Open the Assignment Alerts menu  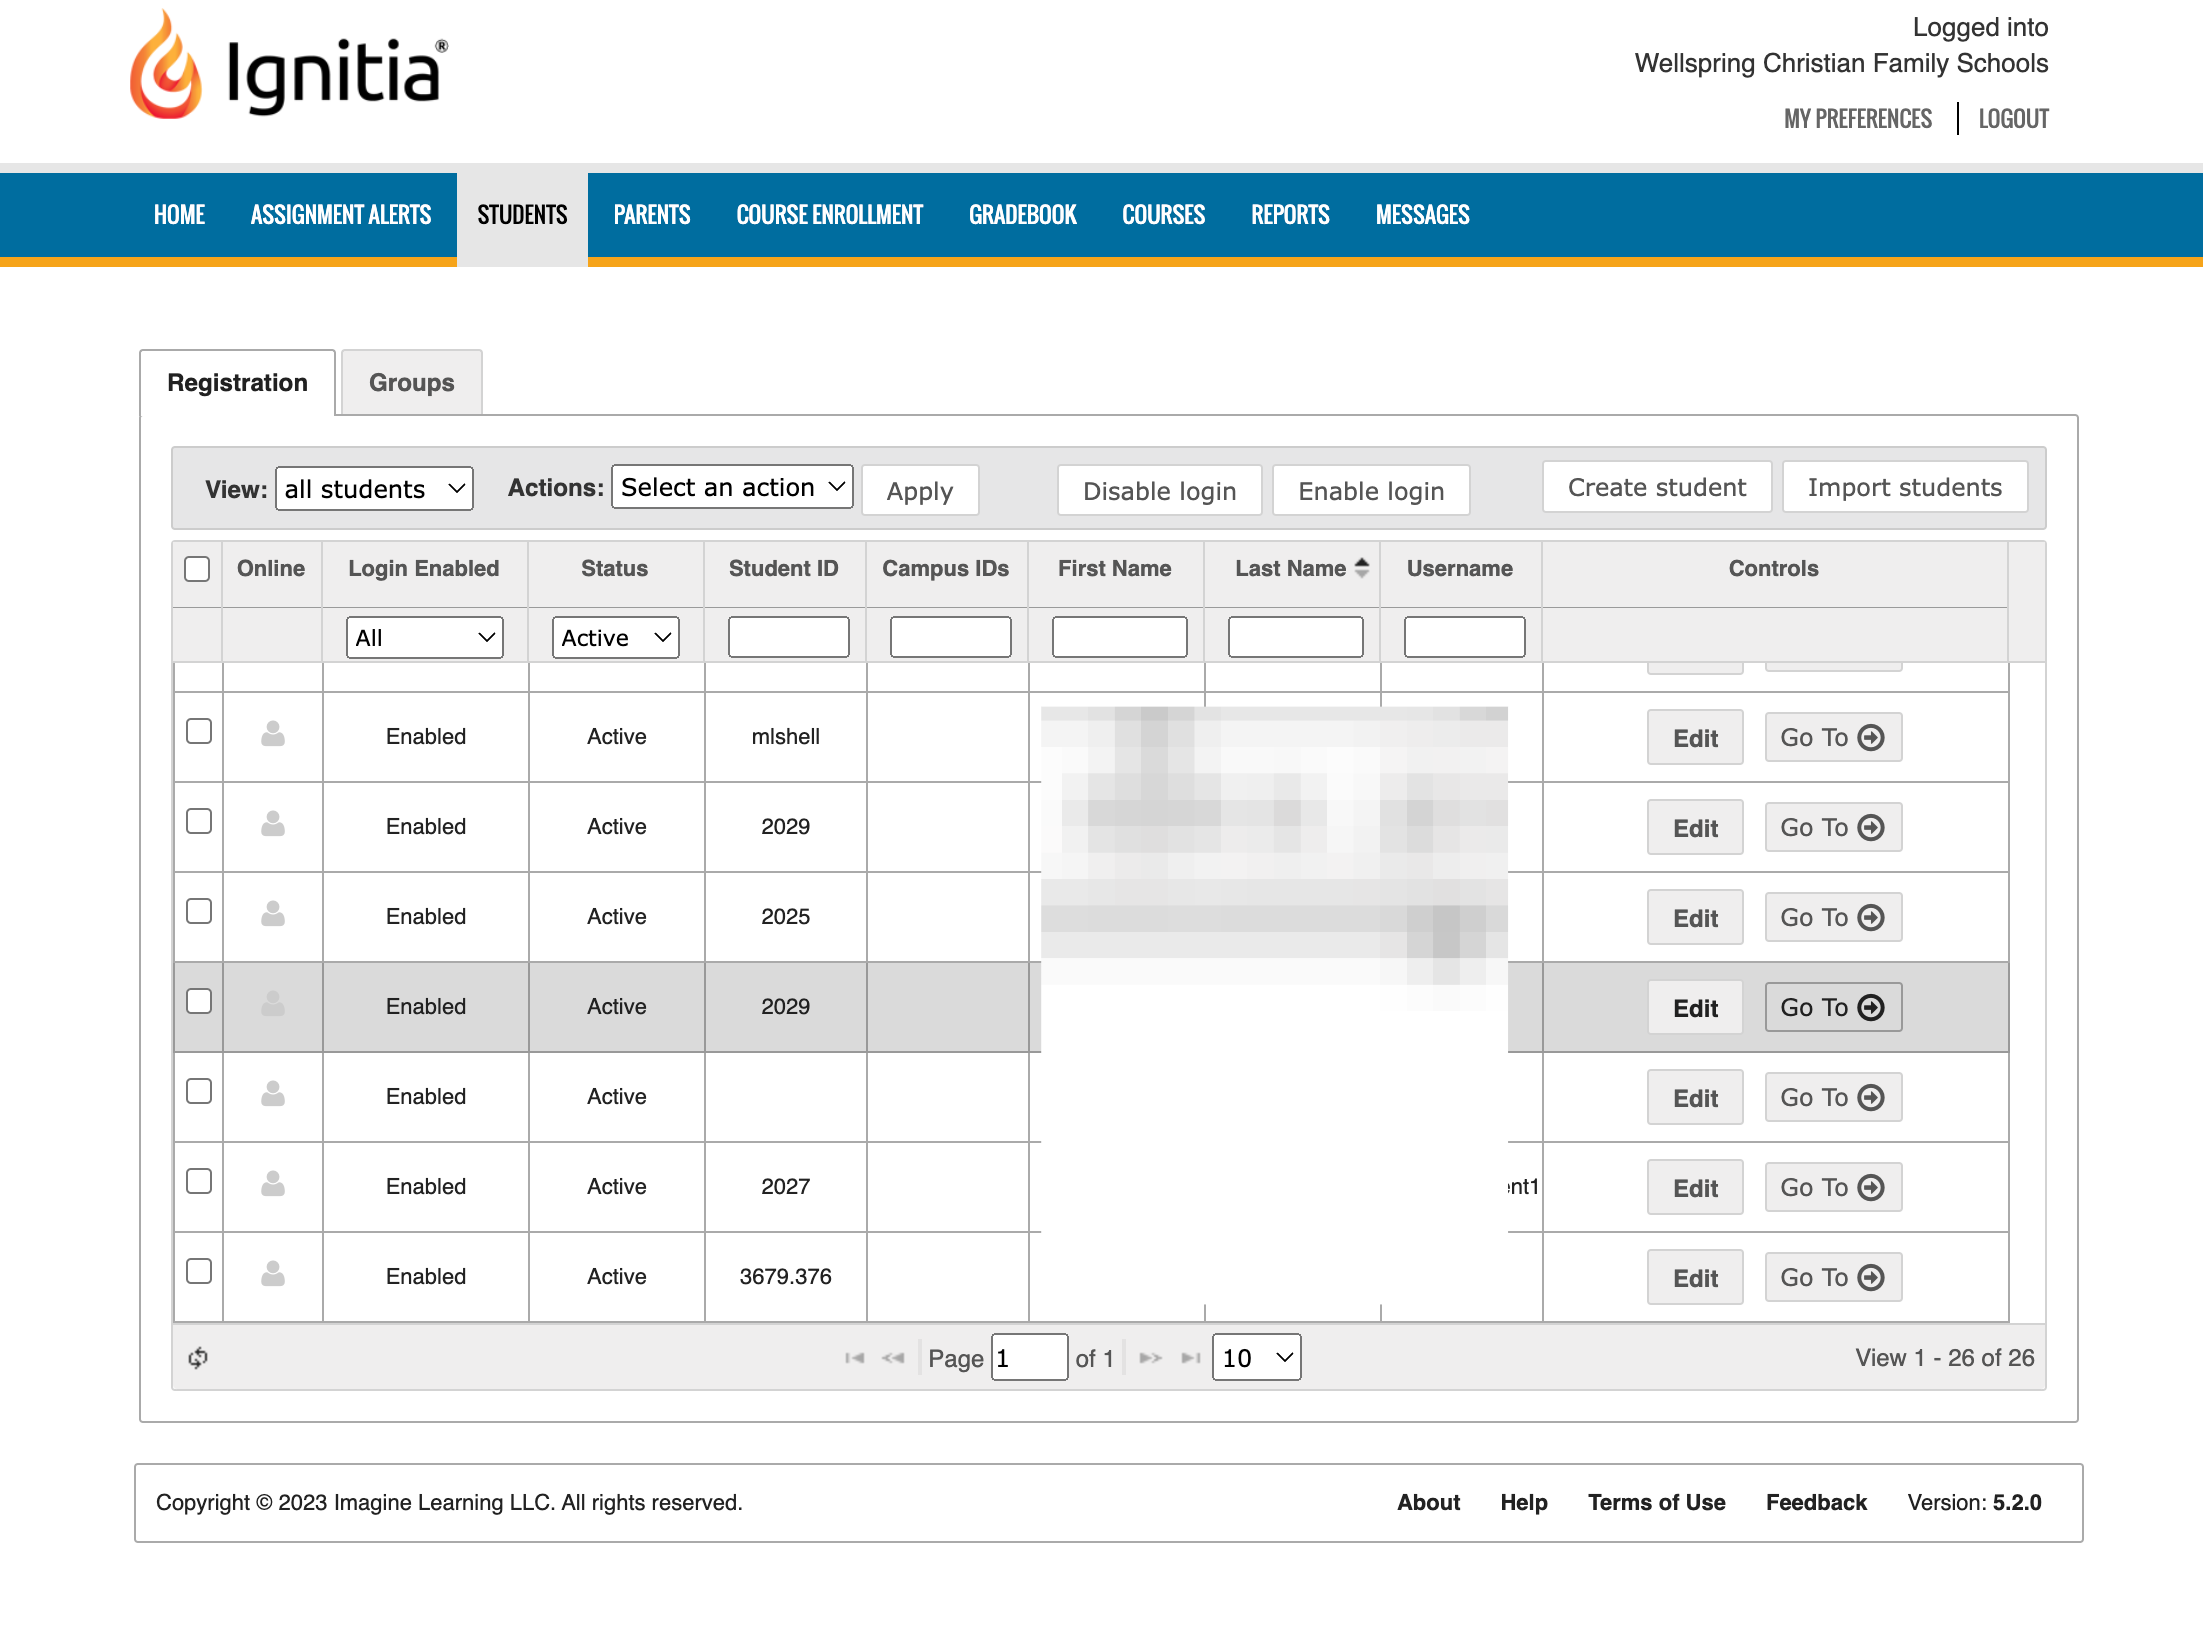click(340, 215)
